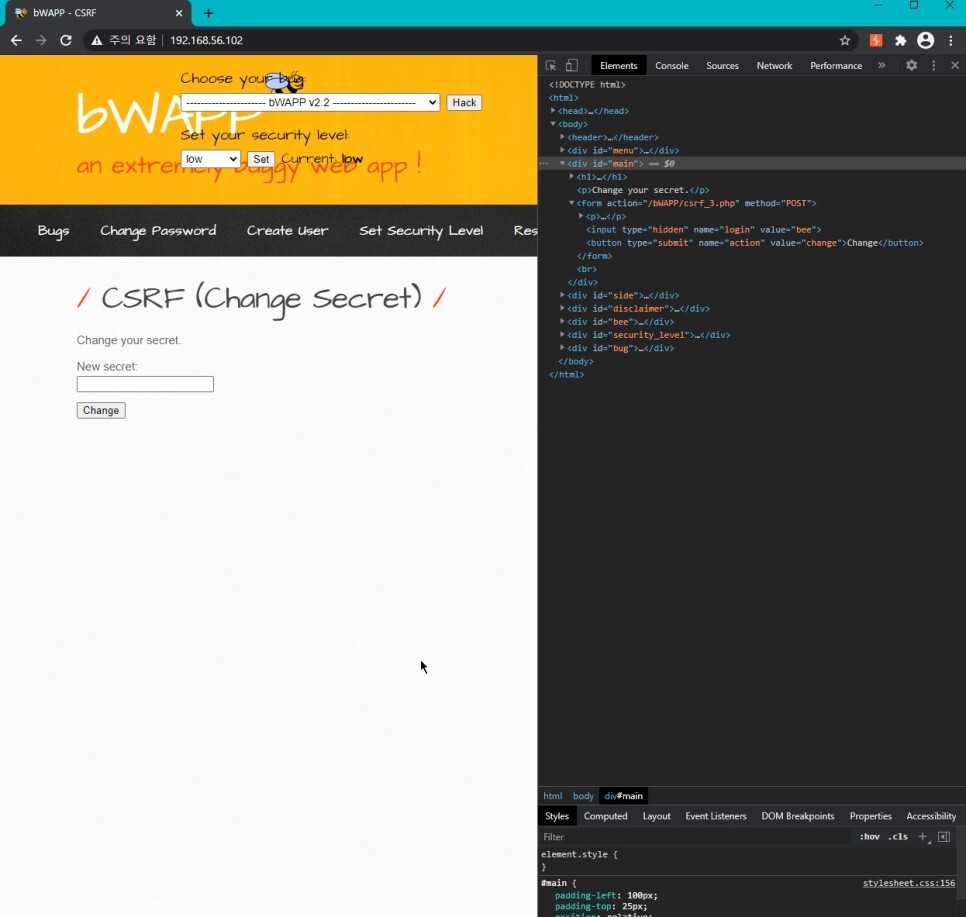Expand the head element node
Viewport: 966px width, 917px height.
553,111
